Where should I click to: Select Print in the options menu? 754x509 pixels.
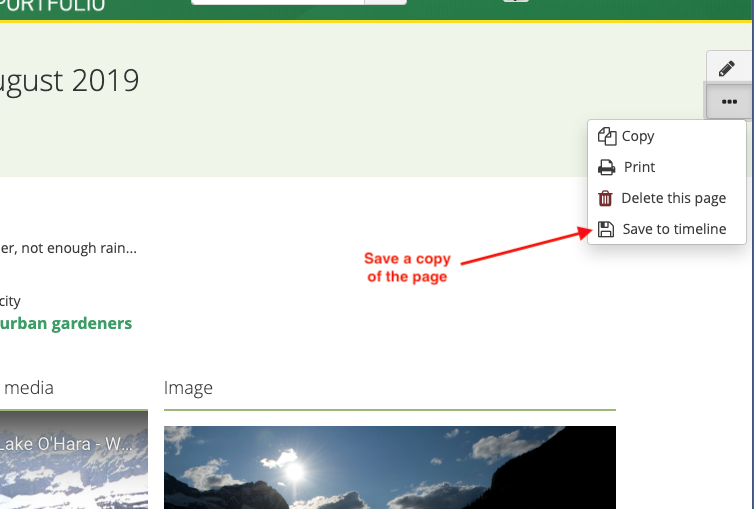(666, 167)
